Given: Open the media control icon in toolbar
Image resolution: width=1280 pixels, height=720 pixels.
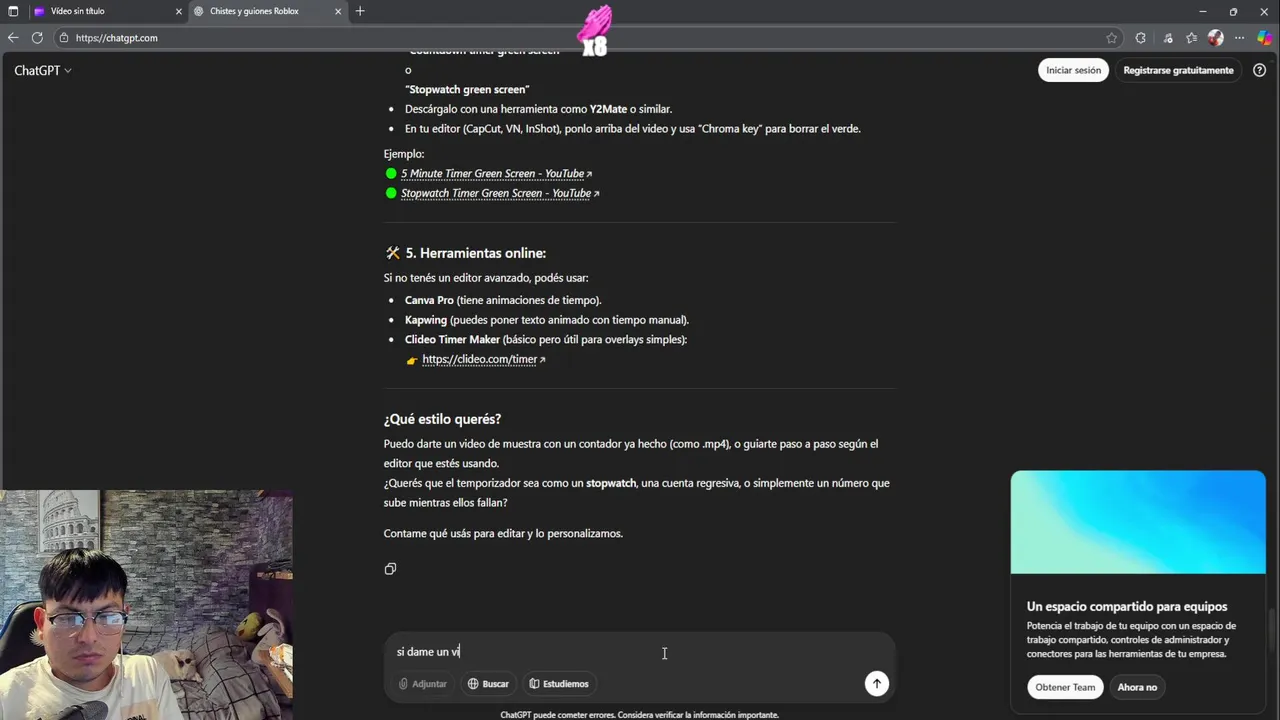Looking at the screenshot, I should coord(1168,38).
